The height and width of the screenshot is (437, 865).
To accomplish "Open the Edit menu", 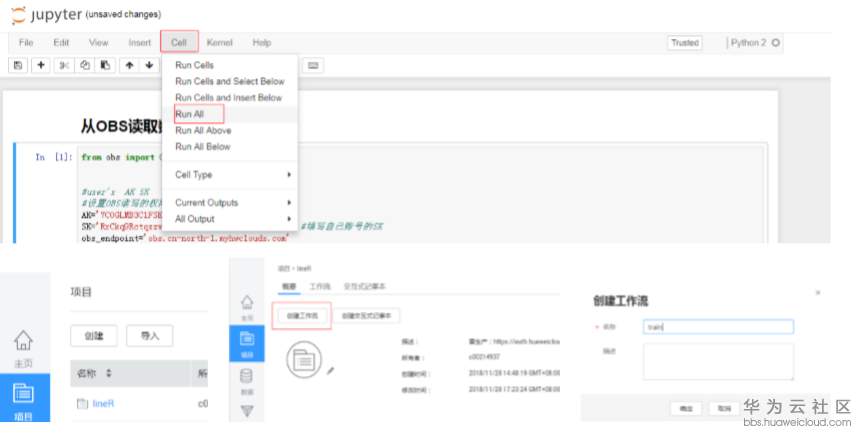I will tap(61, 42).
